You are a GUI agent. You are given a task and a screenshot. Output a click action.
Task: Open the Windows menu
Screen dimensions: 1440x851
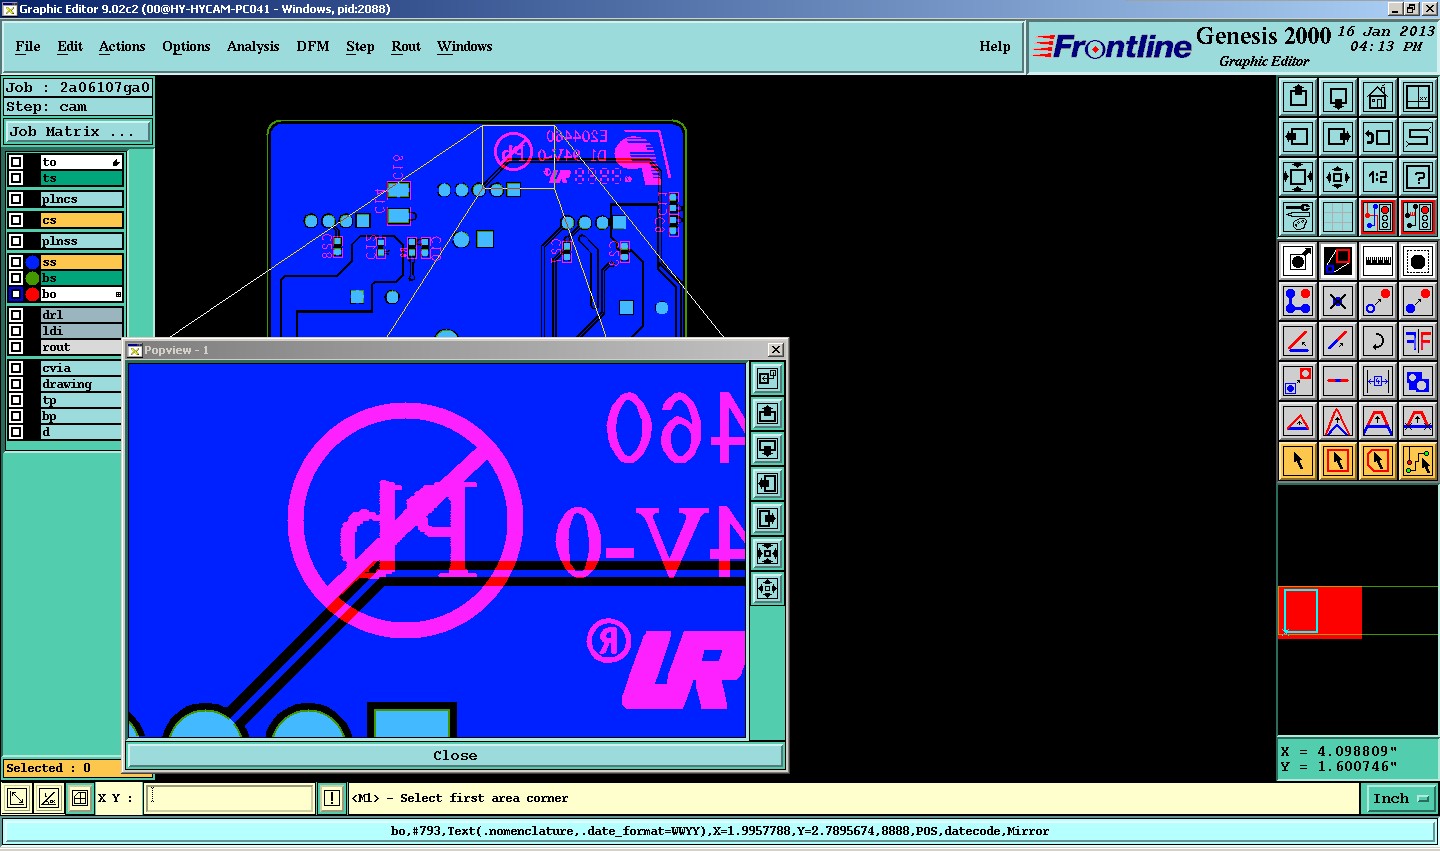[x=464, y=46]
